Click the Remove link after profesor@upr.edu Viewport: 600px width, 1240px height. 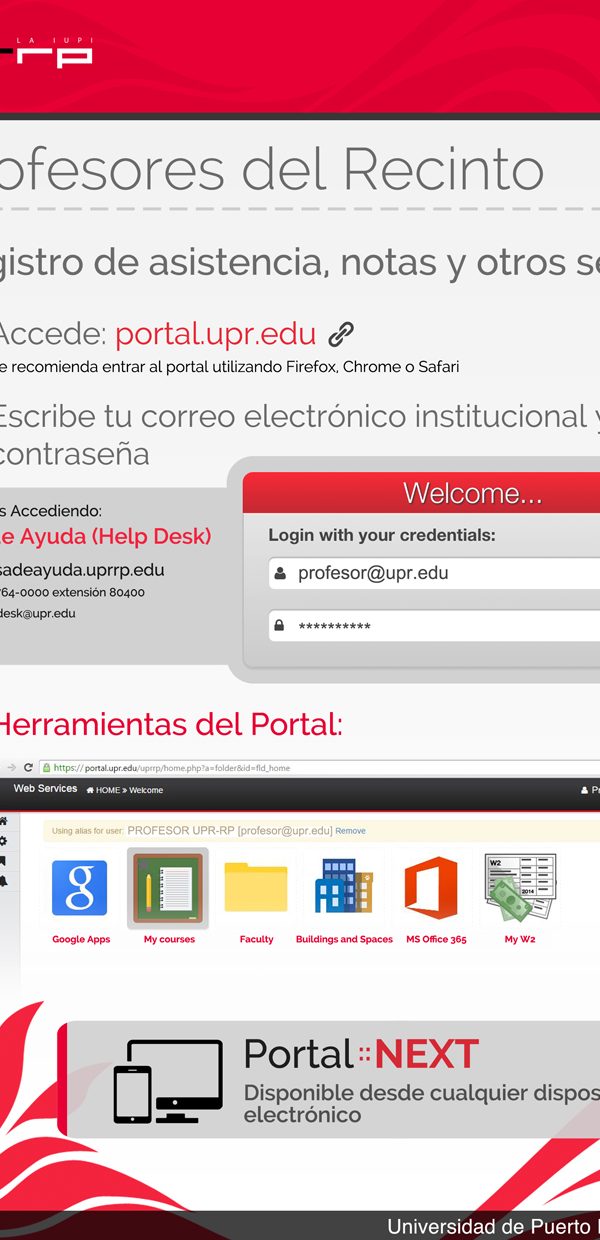pos(350,830)
